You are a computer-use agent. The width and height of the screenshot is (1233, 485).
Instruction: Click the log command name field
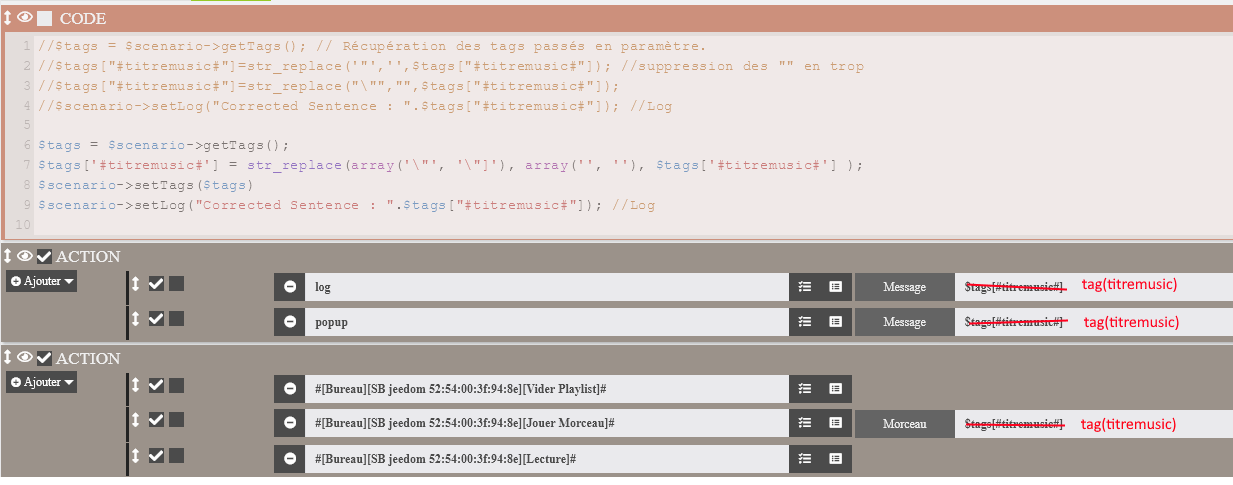(545, 287)
